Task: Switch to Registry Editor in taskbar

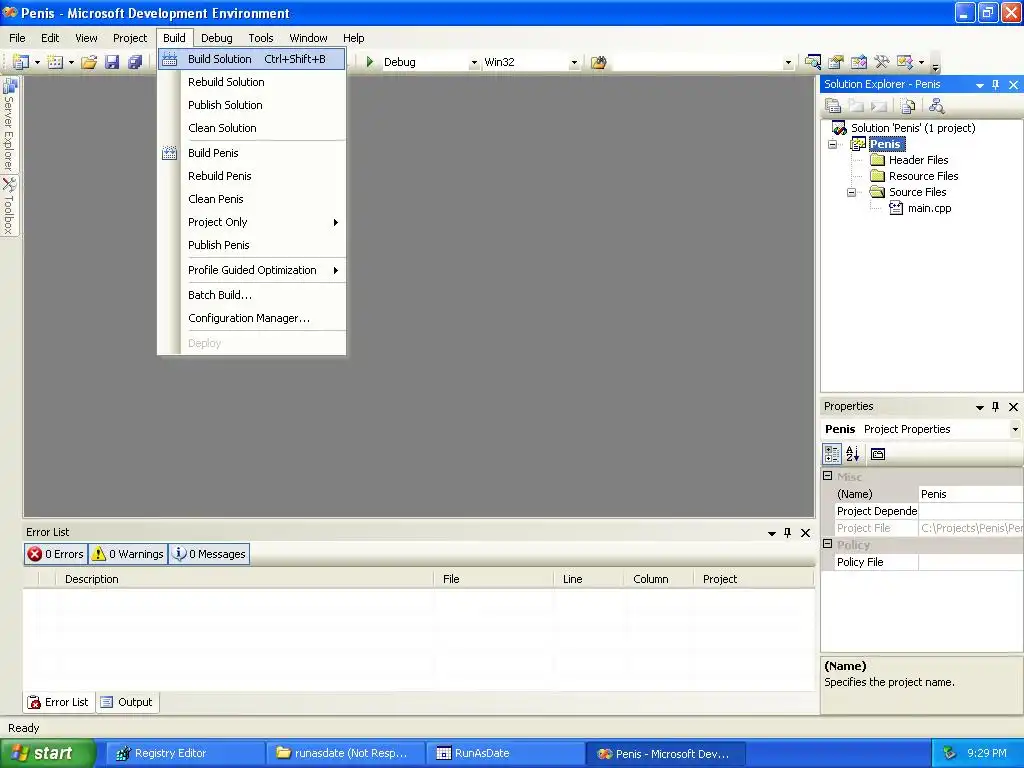Action: click(x=185, y=753)
